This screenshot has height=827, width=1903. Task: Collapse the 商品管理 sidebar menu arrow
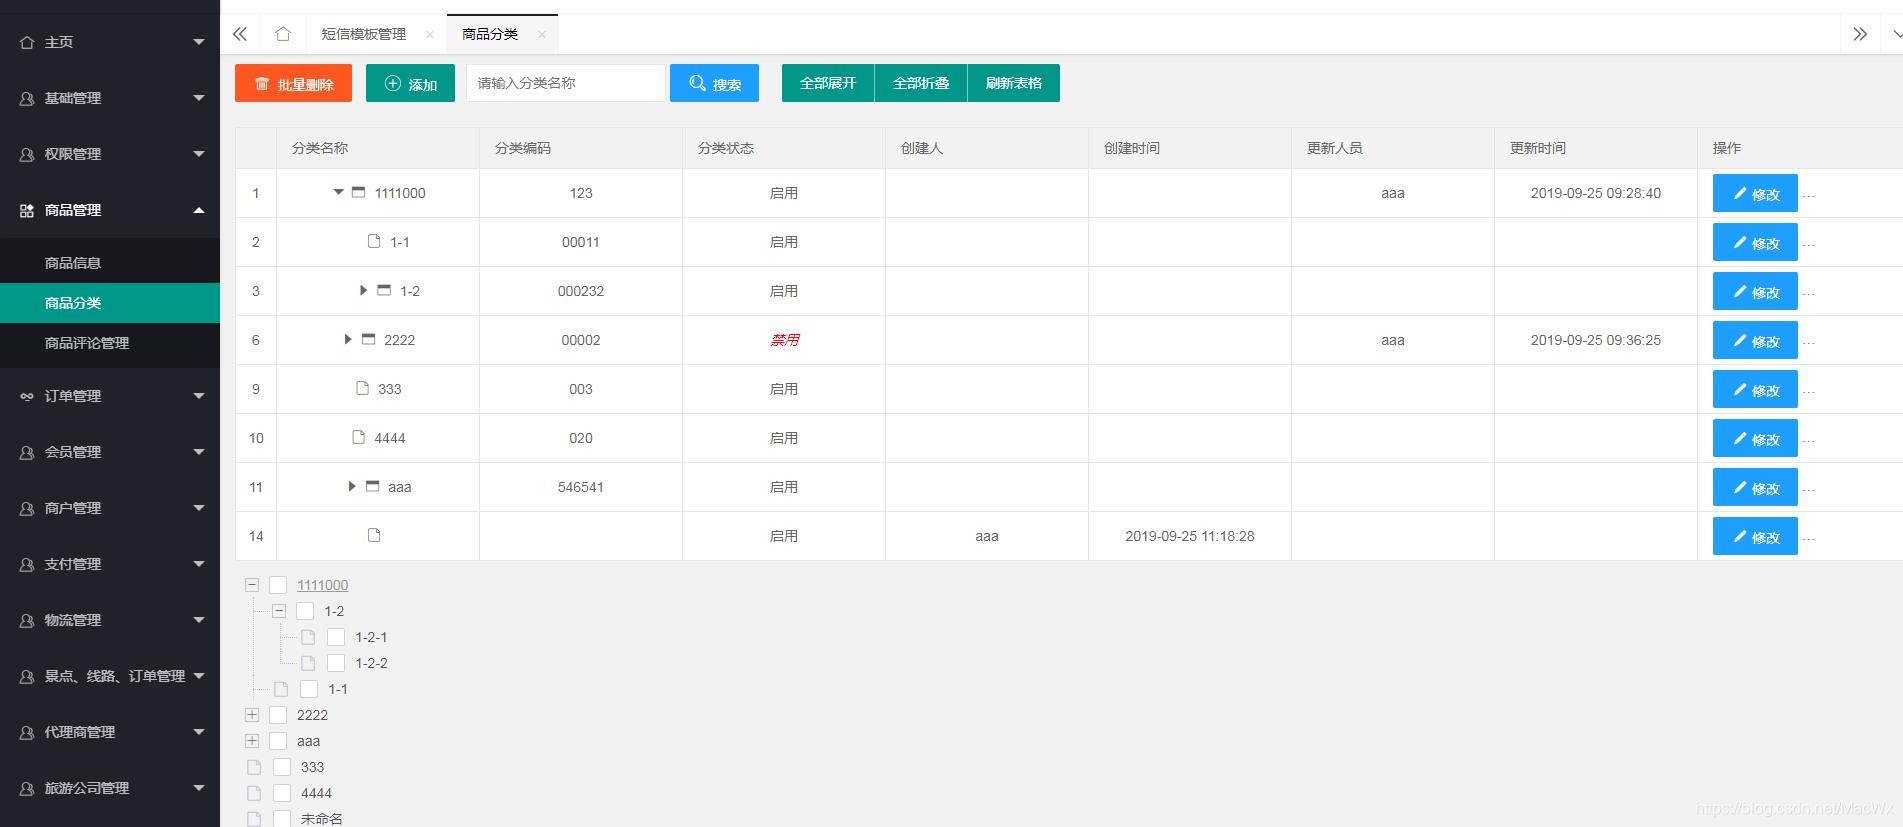pos(199,210)
